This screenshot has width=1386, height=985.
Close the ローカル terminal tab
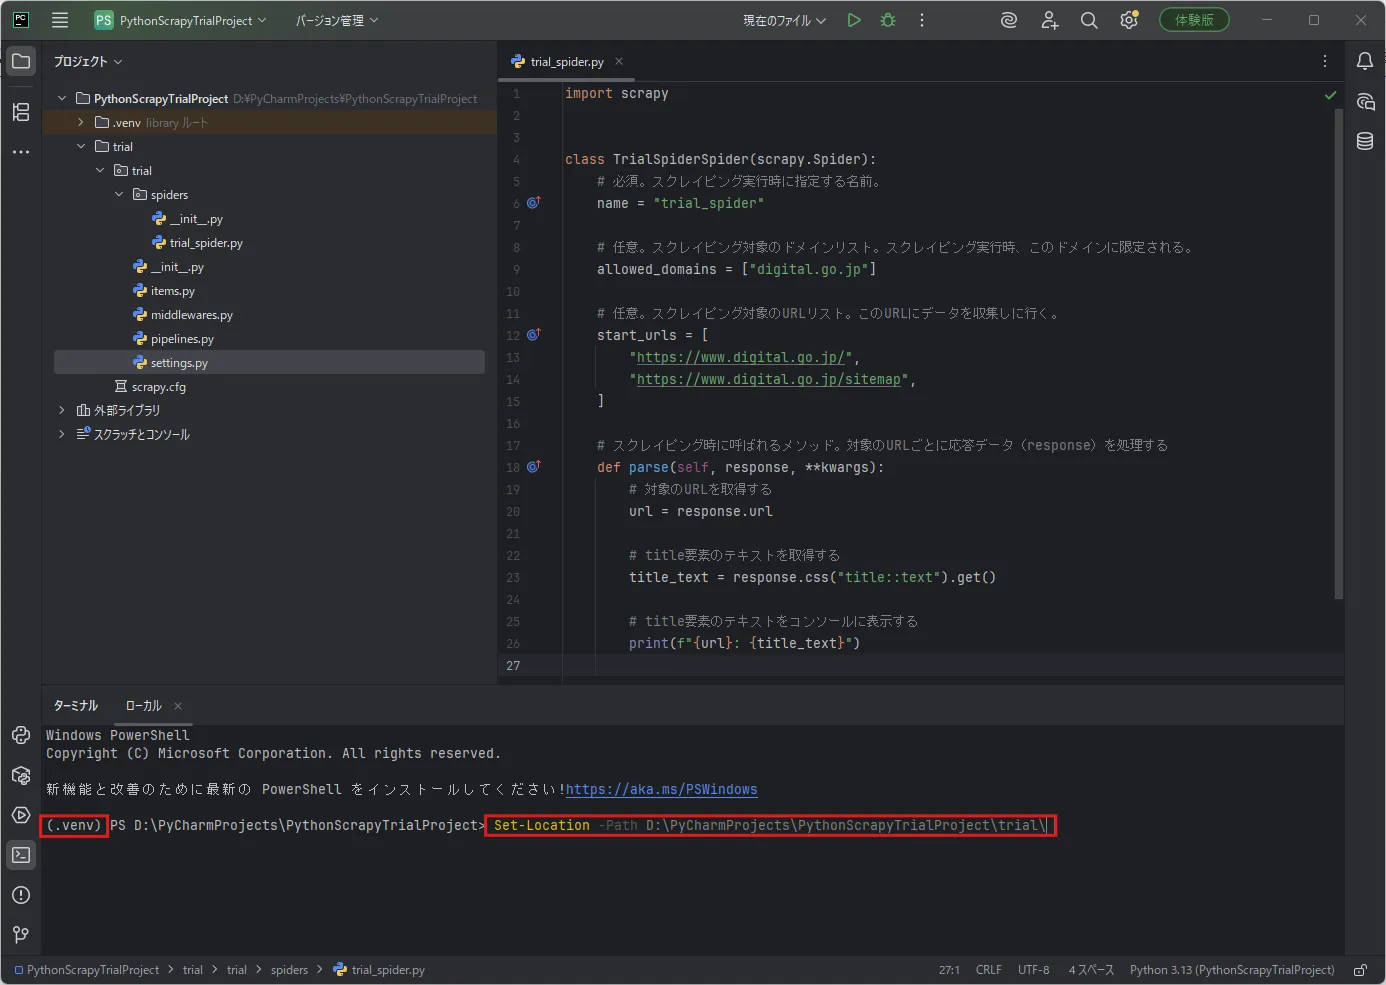point(178,706)
